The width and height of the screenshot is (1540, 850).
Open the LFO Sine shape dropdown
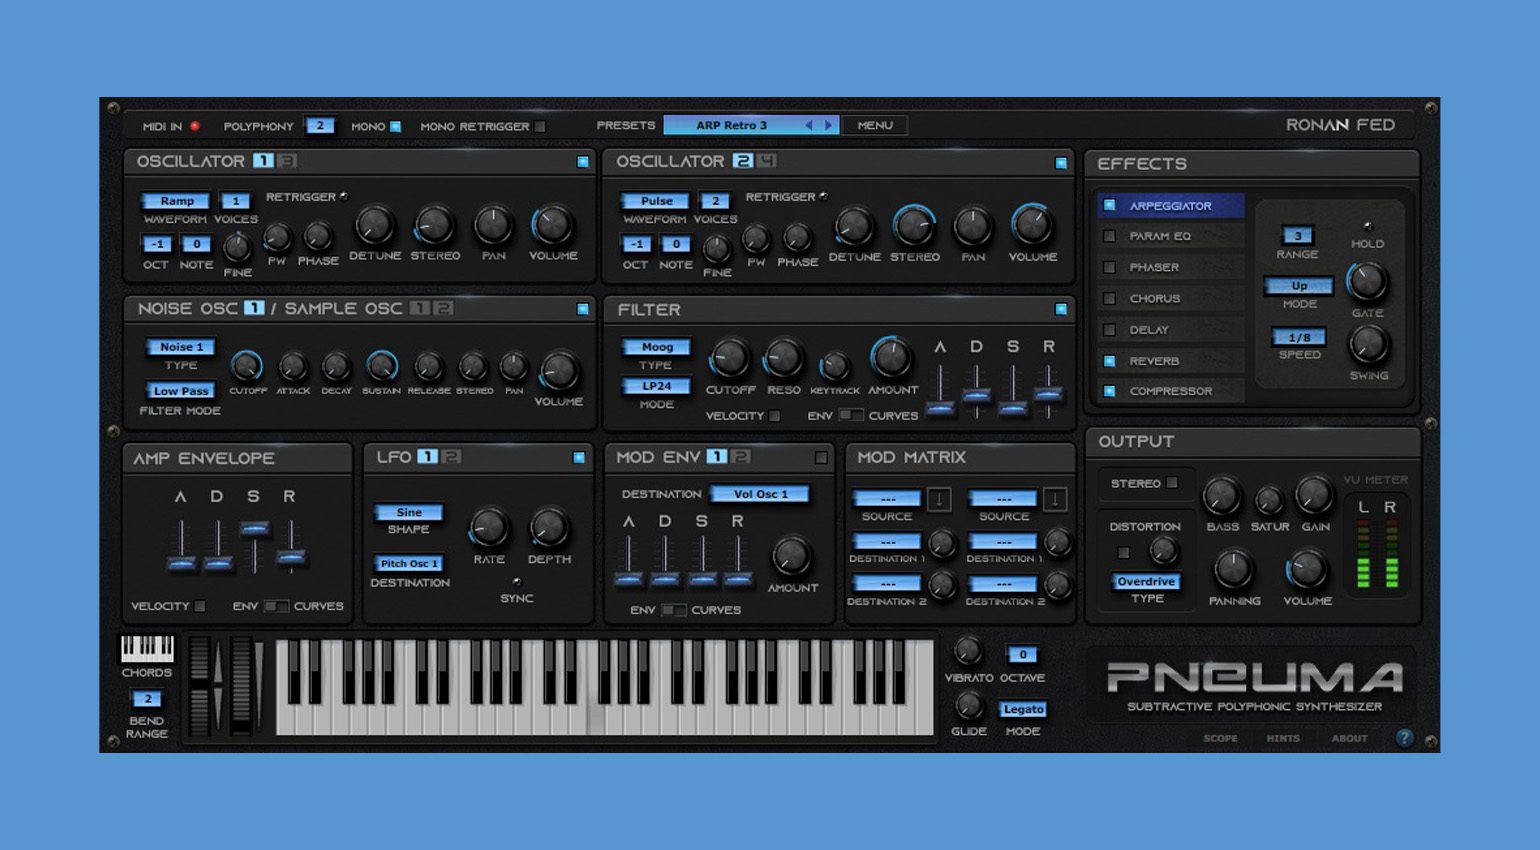(x=408, y=512)
